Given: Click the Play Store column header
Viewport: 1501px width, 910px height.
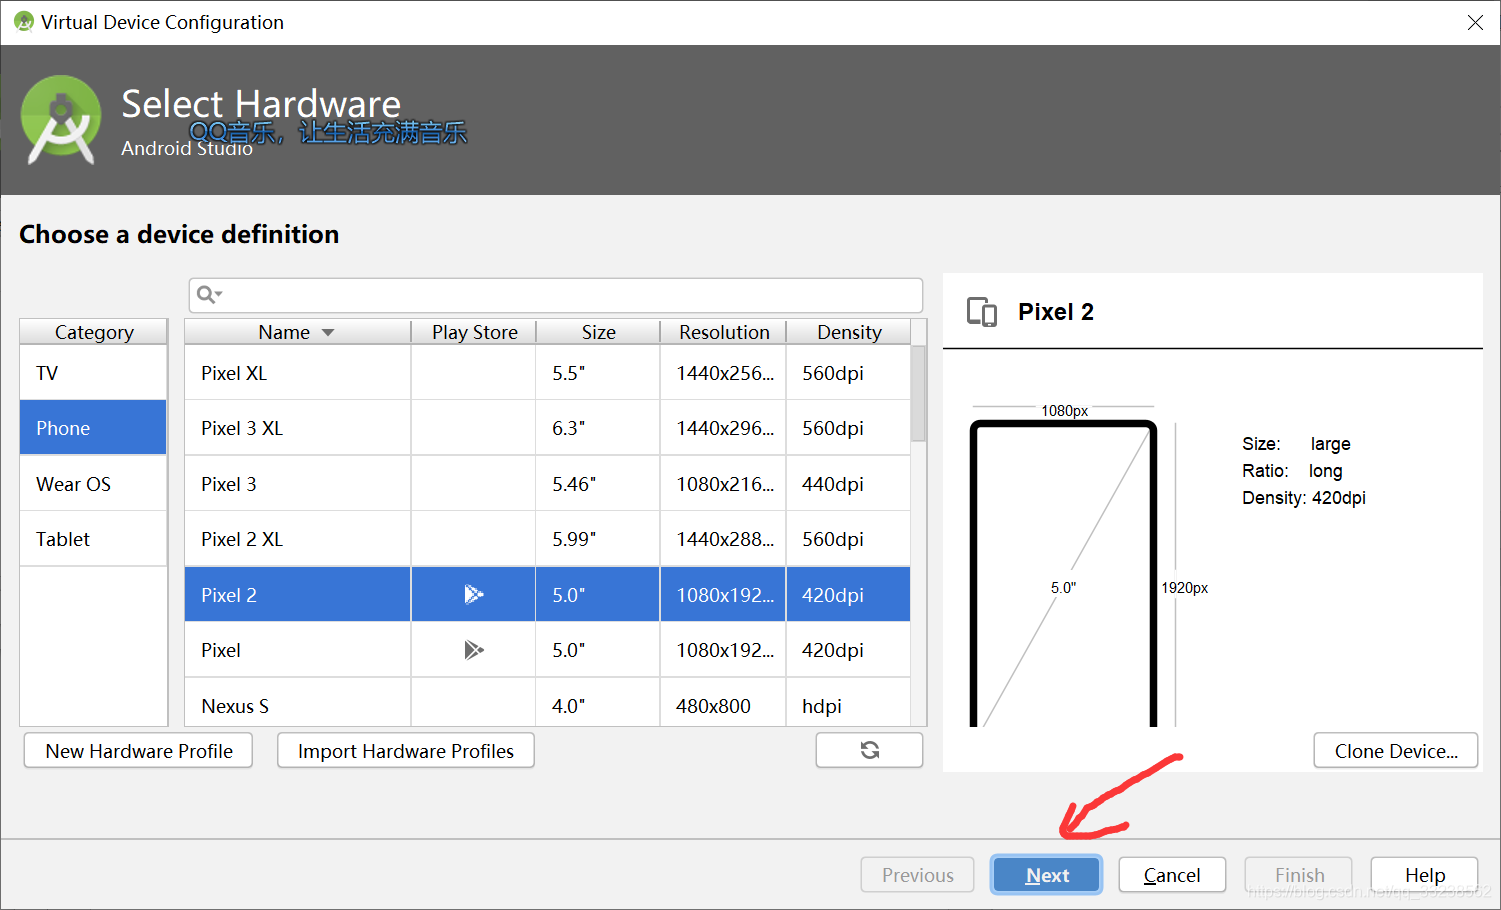Looking at the screenshot, I should click(x=474, y=332).
